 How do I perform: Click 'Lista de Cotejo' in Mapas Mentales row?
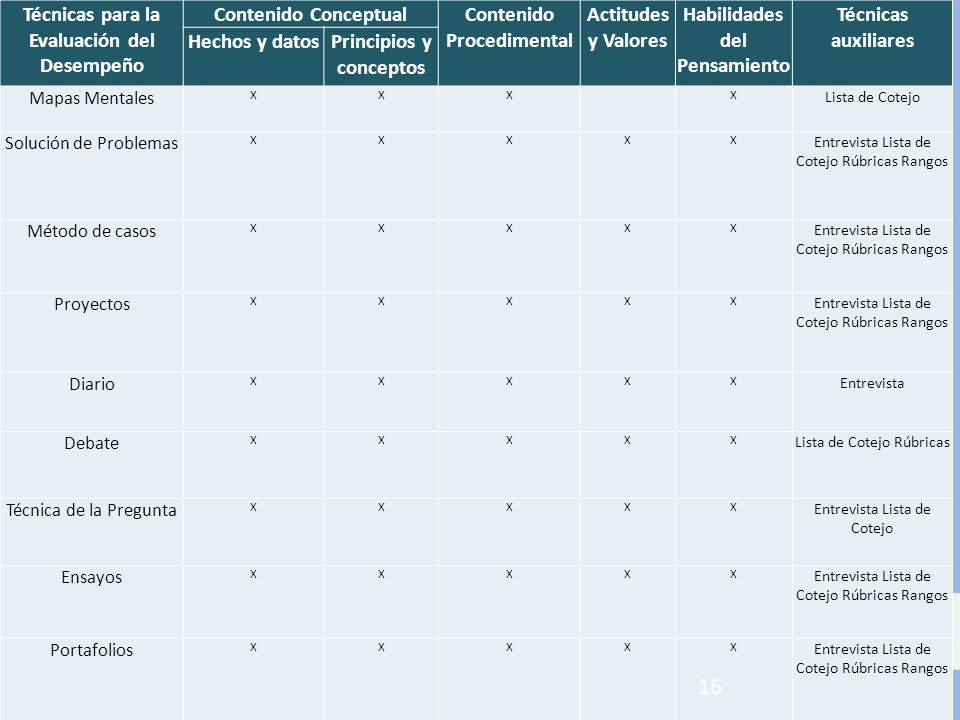(872, 97)
